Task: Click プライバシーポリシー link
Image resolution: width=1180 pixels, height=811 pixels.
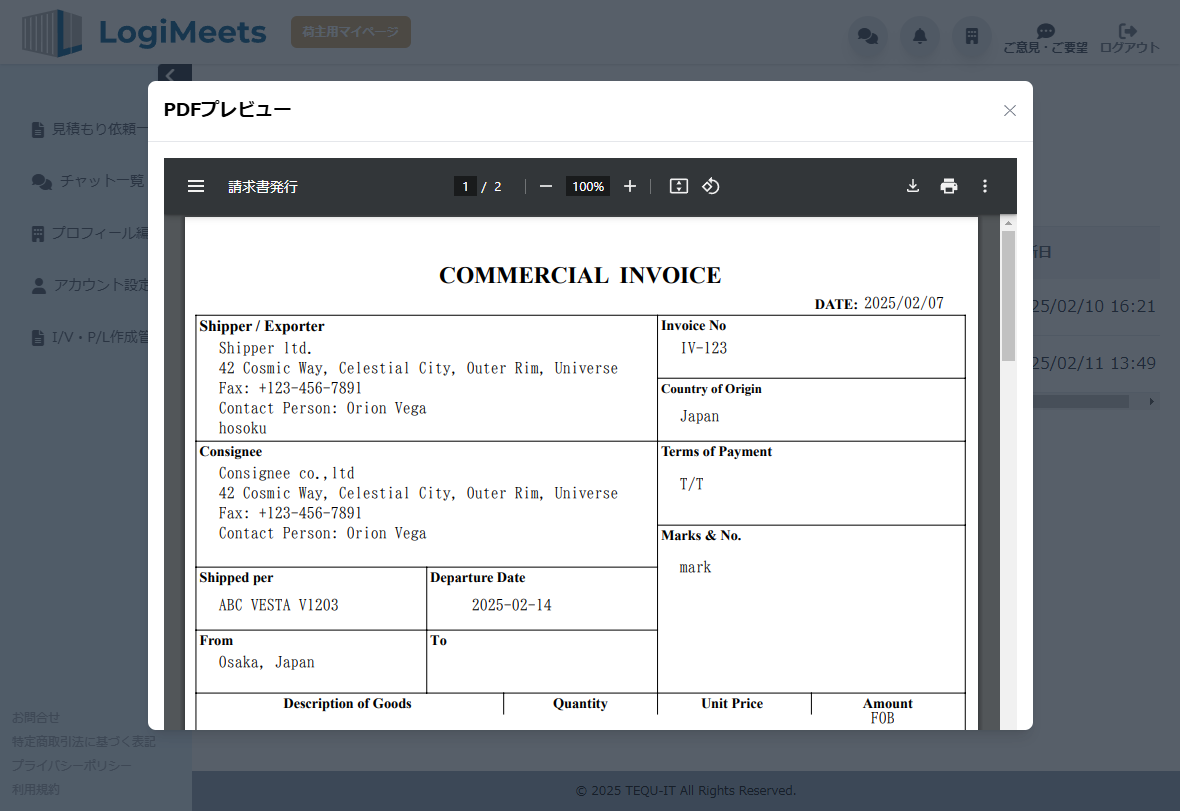Action: pos(71,765)
